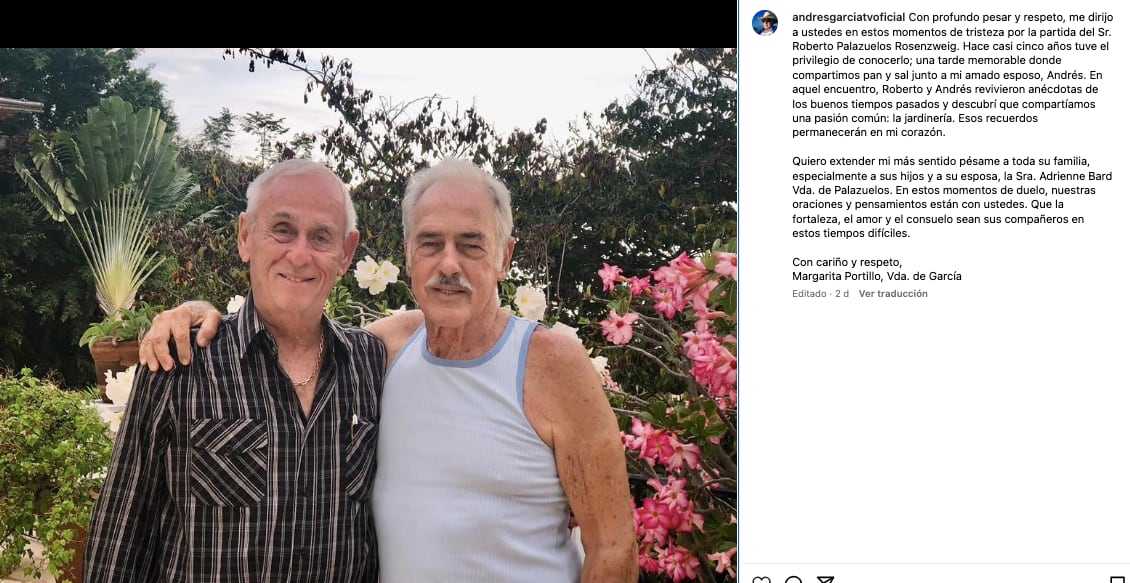Click the signature line Margarita Portillo, Vda. de García

[x=876, y=277]
